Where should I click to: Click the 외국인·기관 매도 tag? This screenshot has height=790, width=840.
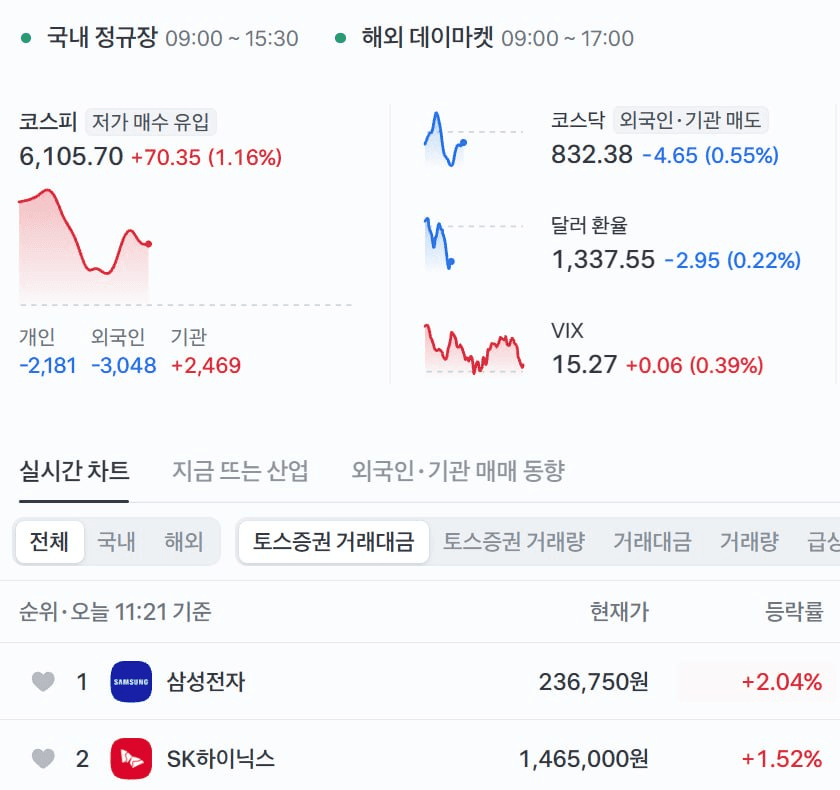[691, 120]
